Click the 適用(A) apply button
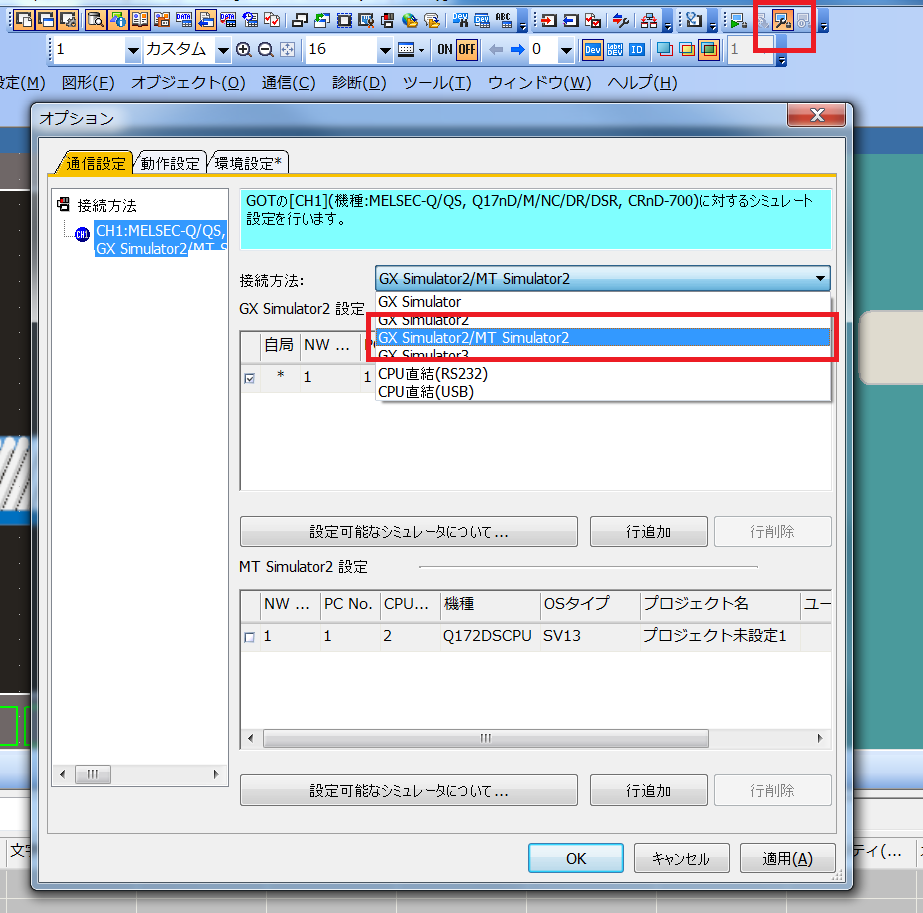 pyautogui.click(x=787, y=858)
